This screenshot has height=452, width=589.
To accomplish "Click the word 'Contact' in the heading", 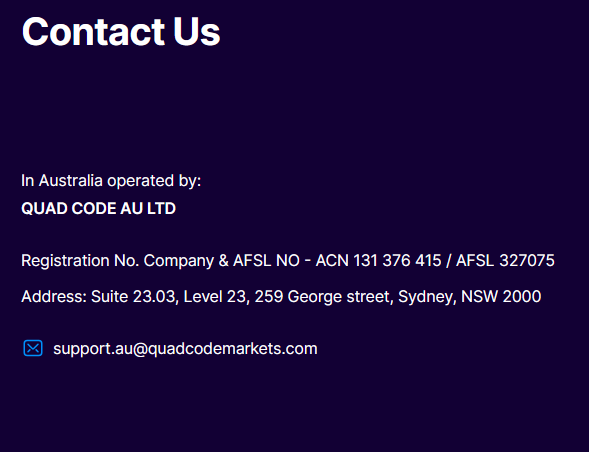I will click(x=93, y=32).
